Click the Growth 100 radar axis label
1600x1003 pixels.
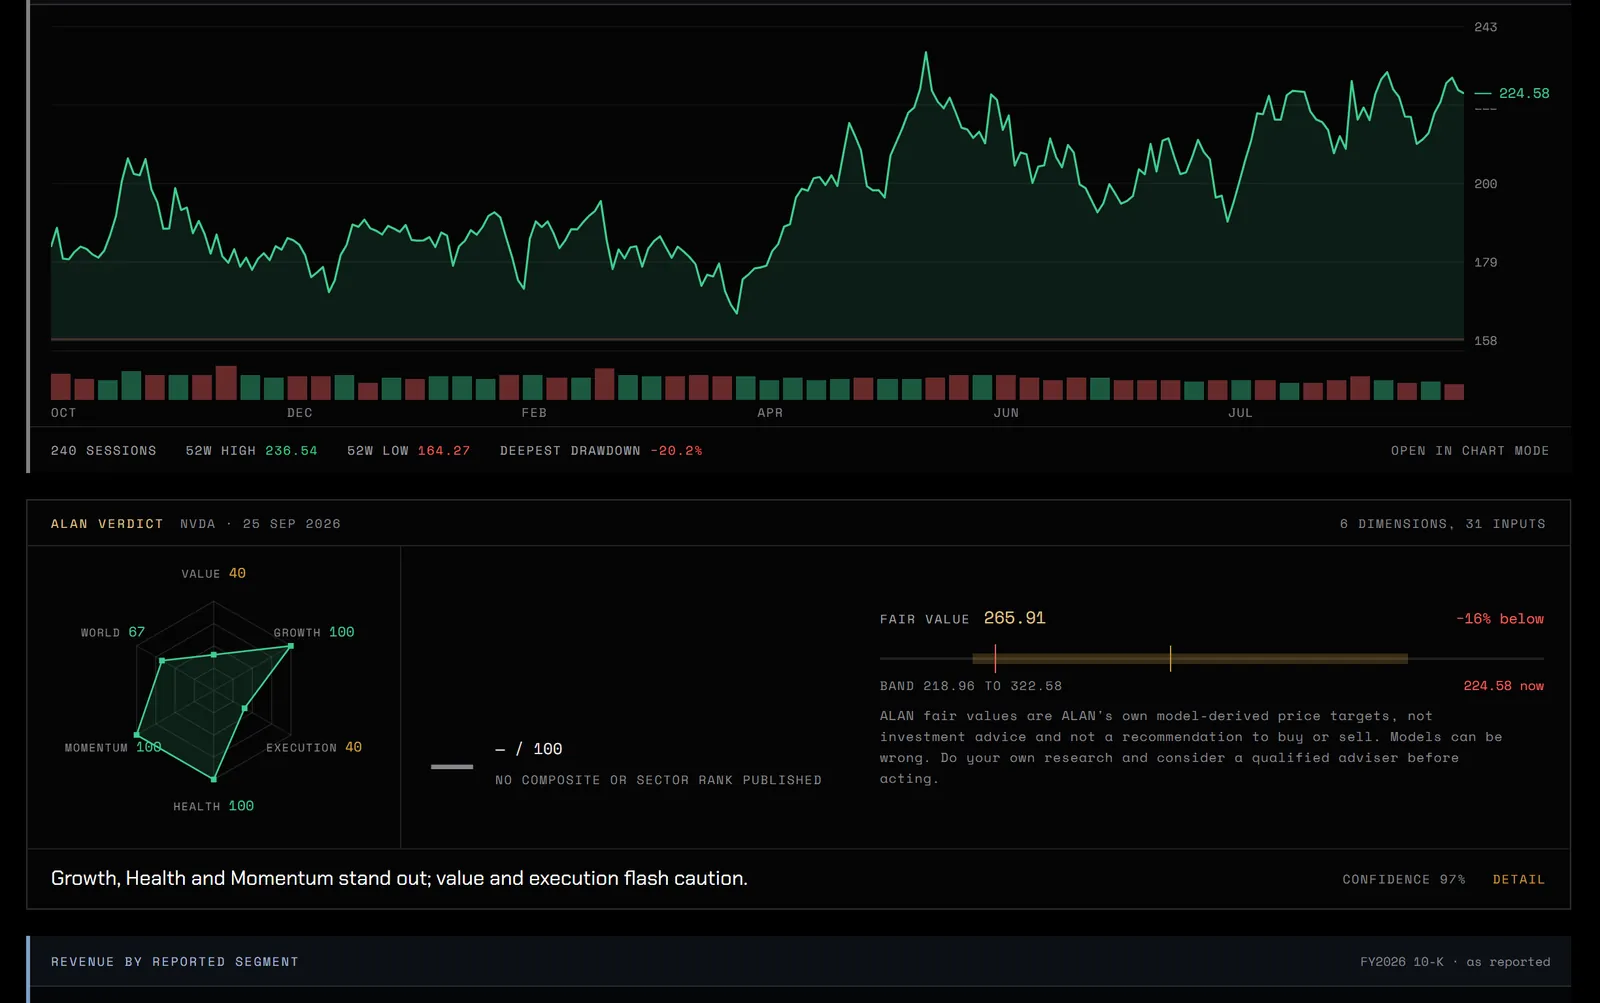click(314, 632)
